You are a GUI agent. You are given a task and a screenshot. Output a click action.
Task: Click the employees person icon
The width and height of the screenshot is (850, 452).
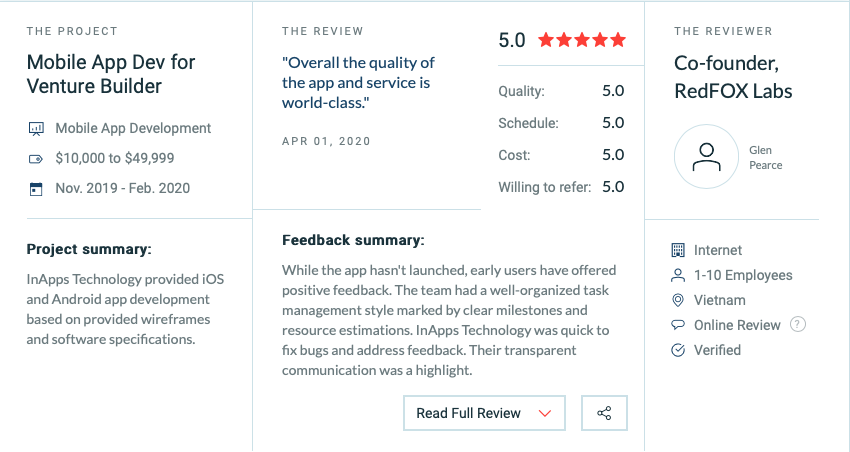click(x=678, y=275)
